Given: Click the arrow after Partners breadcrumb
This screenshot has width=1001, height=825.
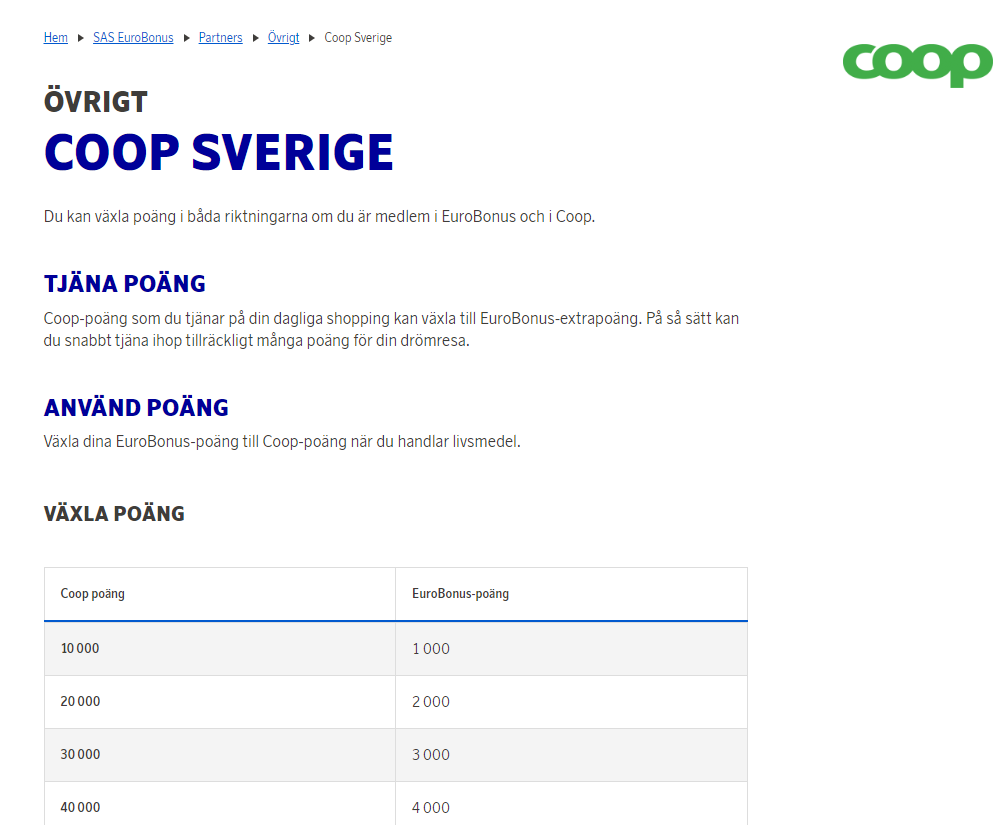Looking at the screenshot, I should 256,38.
